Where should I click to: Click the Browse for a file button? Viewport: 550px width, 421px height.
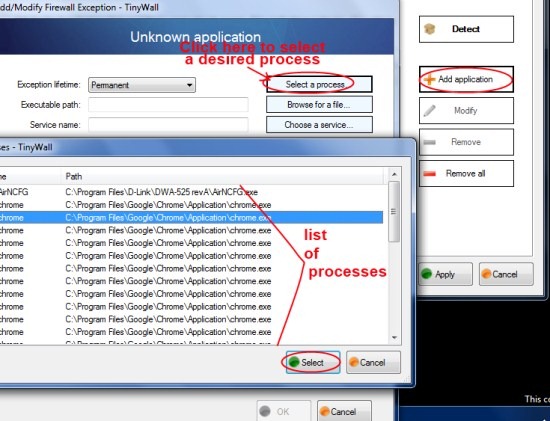(x=319, y=105)
